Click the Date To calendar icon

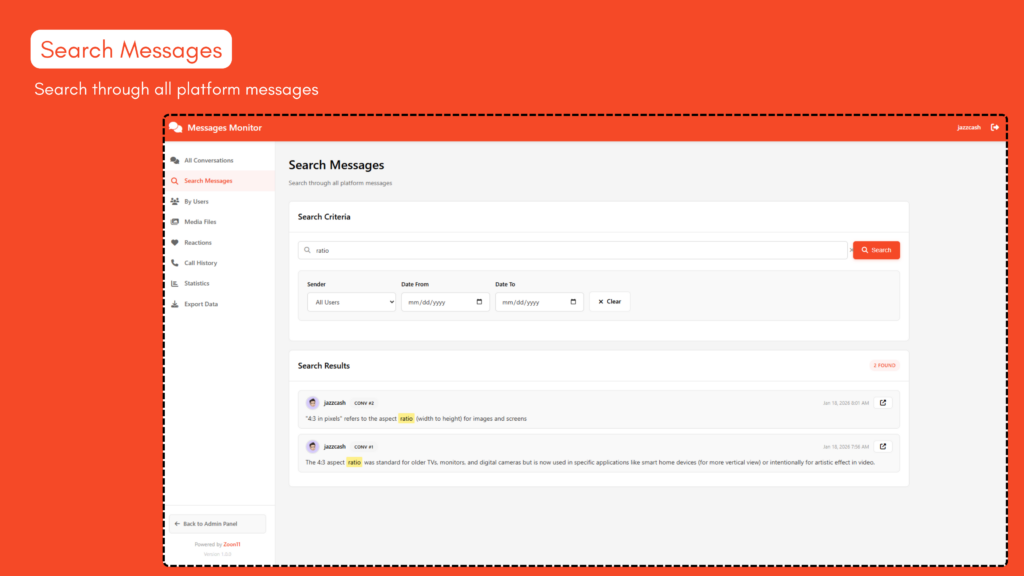(x=573, y=302)
